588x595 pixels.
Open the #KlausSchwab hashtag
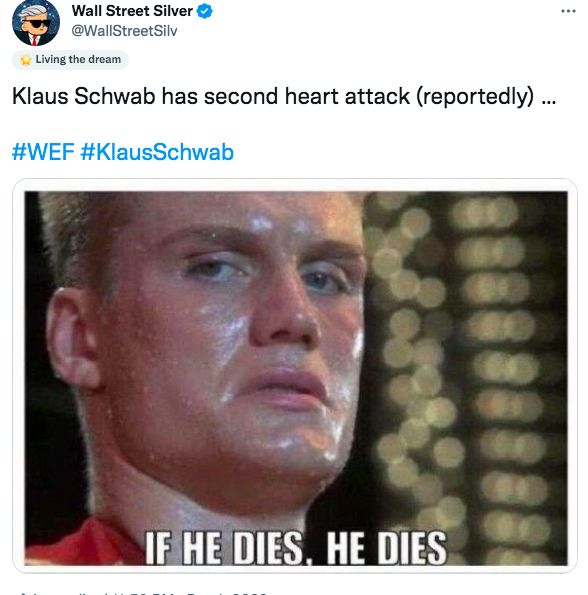coord(157,152)
